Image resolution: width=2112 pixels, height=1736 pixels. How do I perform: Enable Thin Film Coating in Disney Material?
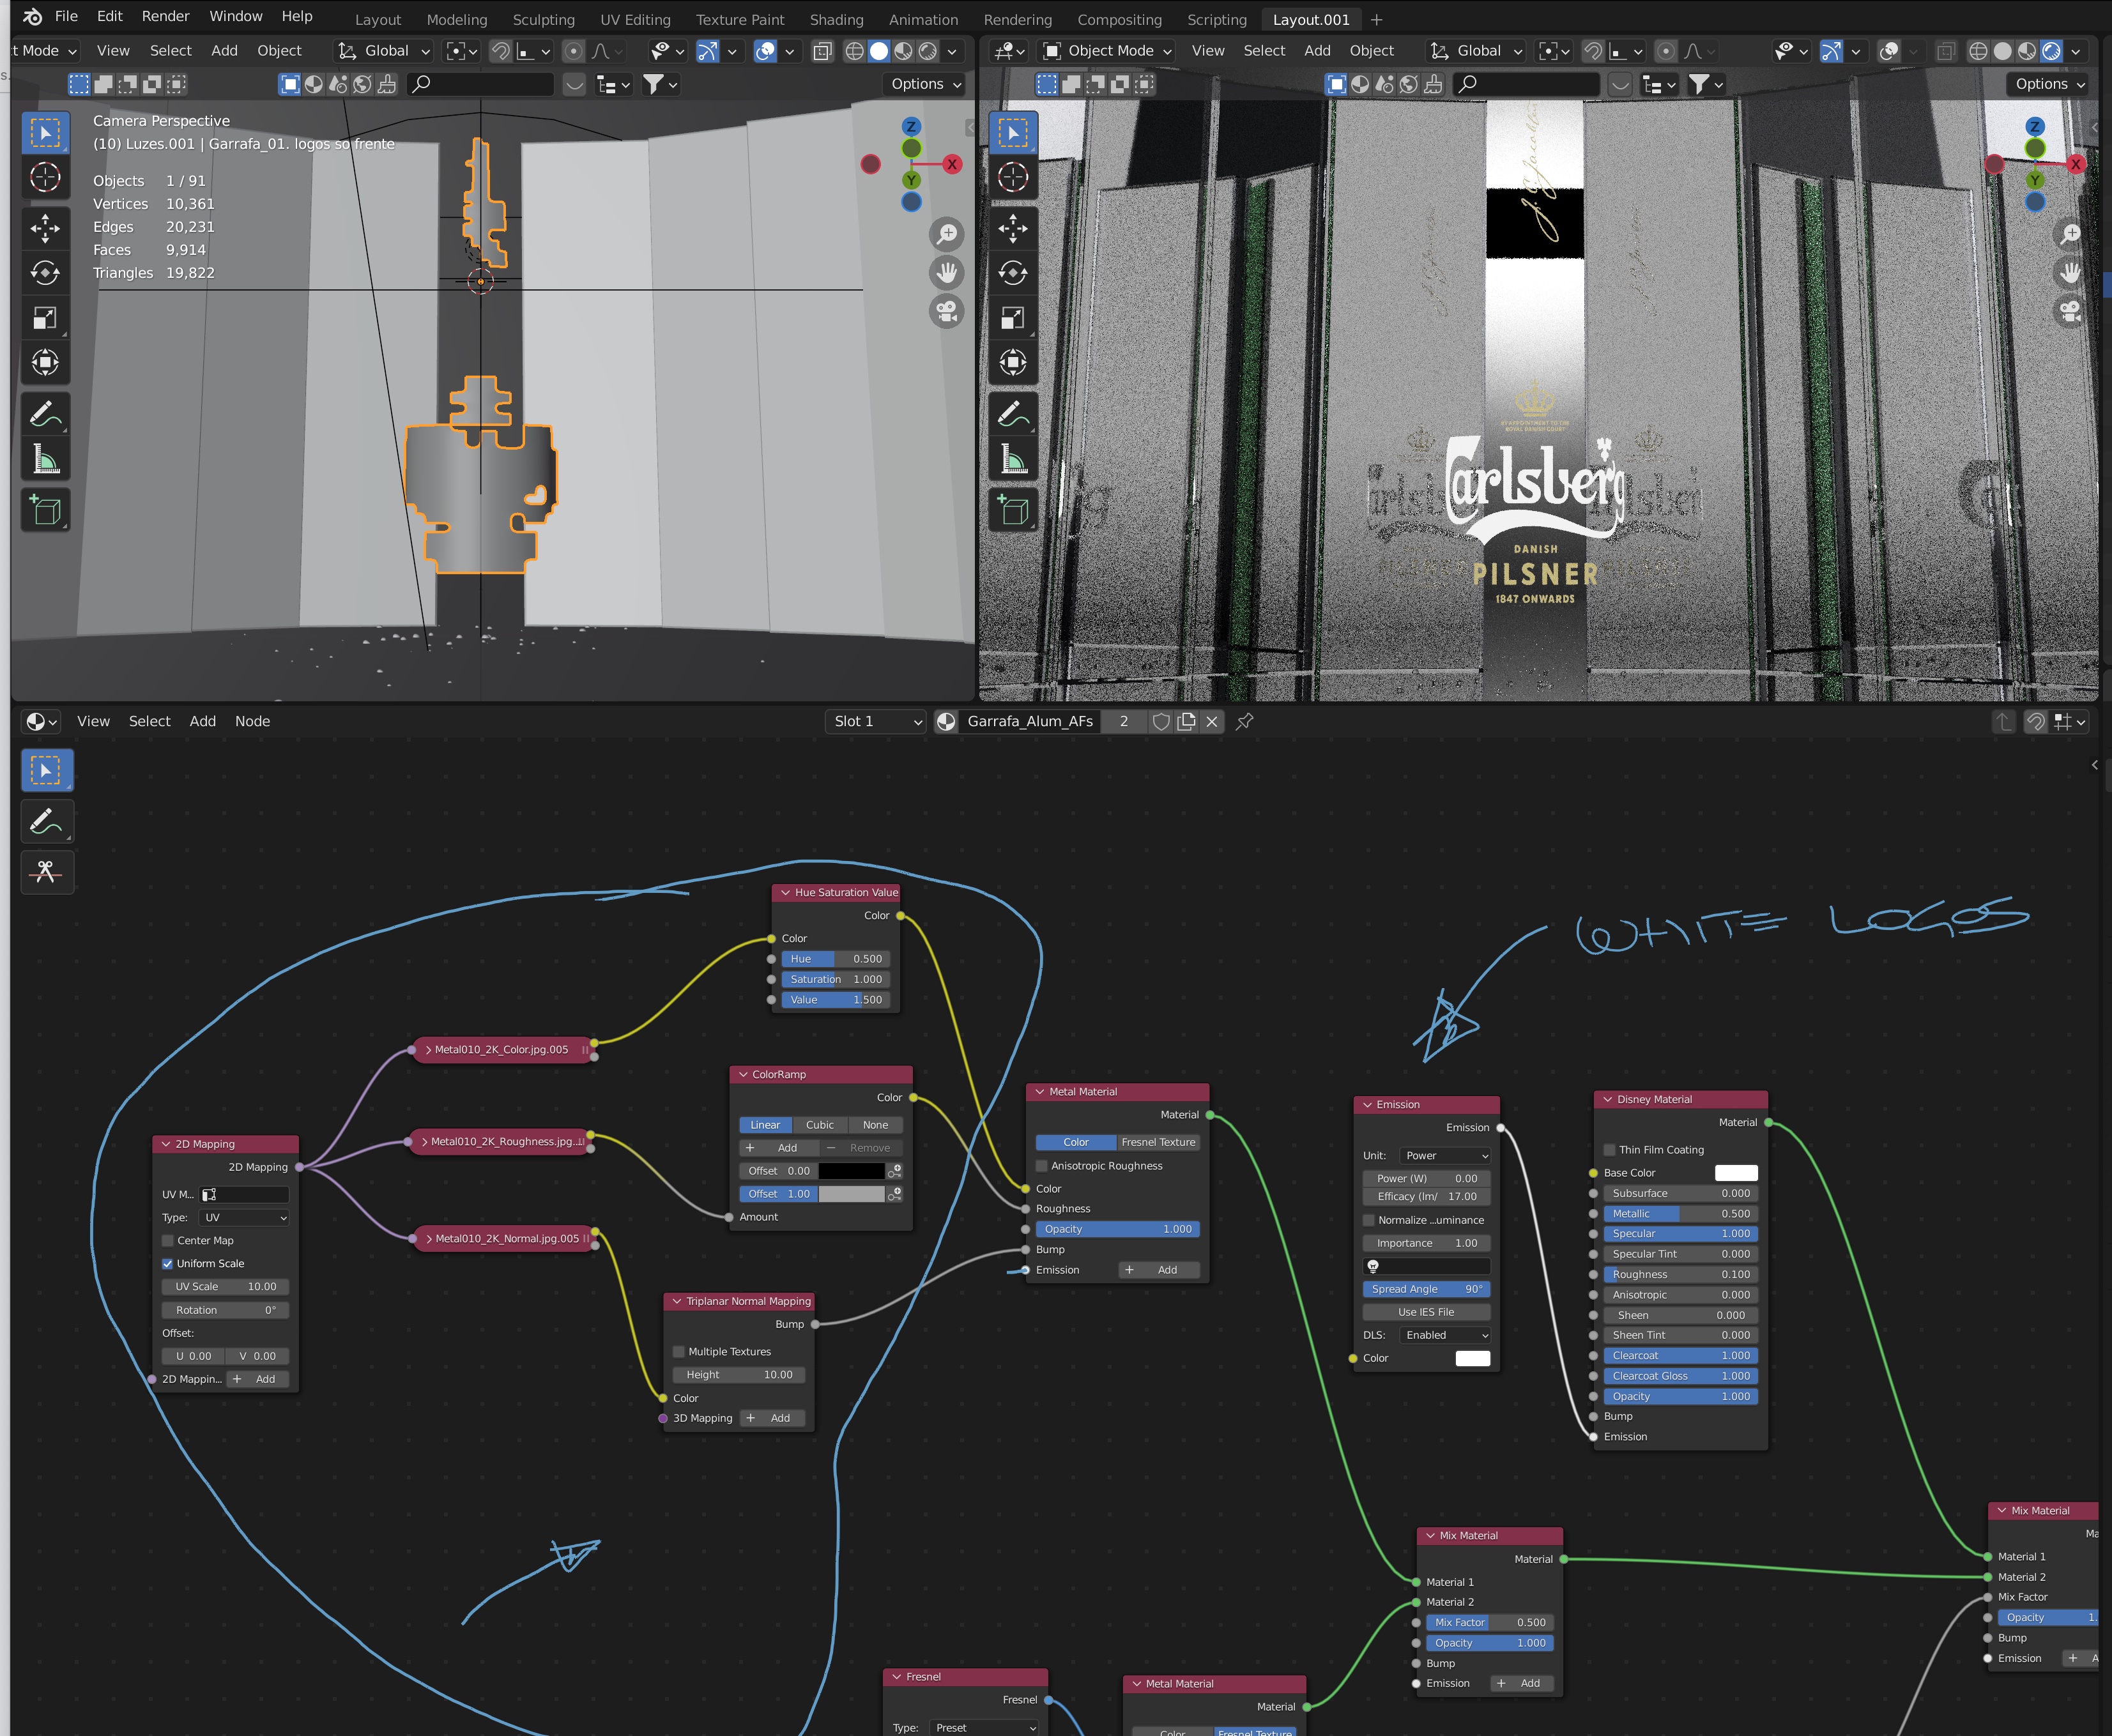pos(1609,1150)
